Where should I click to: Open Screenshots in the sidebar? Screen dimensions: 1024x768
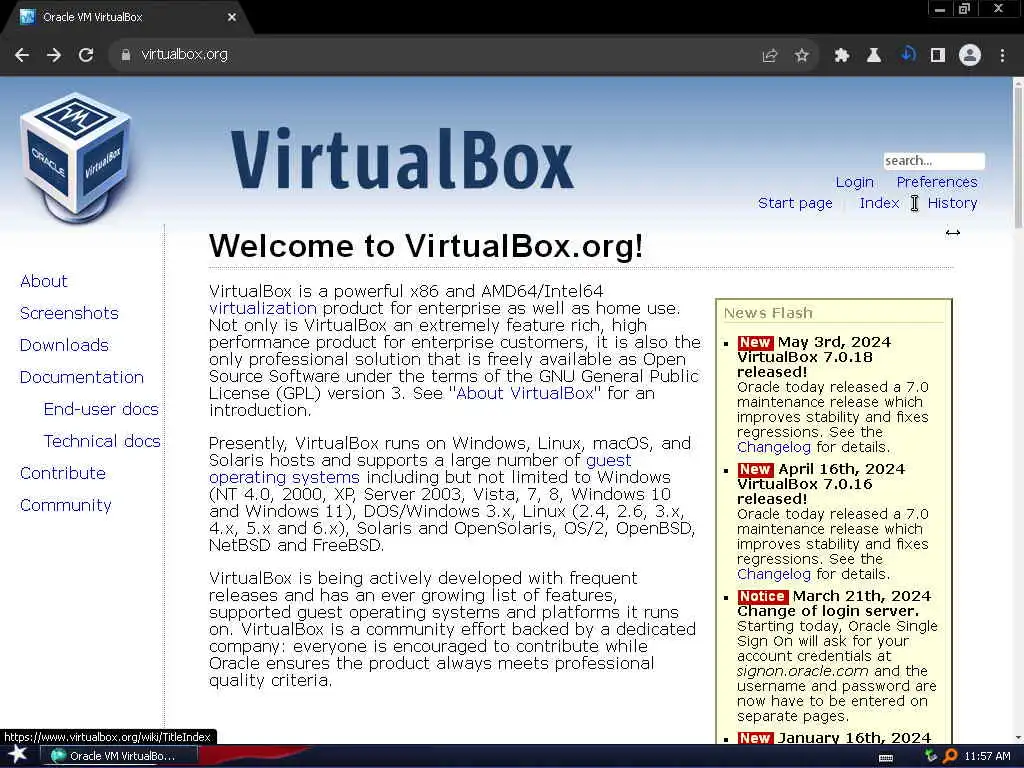pyautogui.click(x=69, y=313)
